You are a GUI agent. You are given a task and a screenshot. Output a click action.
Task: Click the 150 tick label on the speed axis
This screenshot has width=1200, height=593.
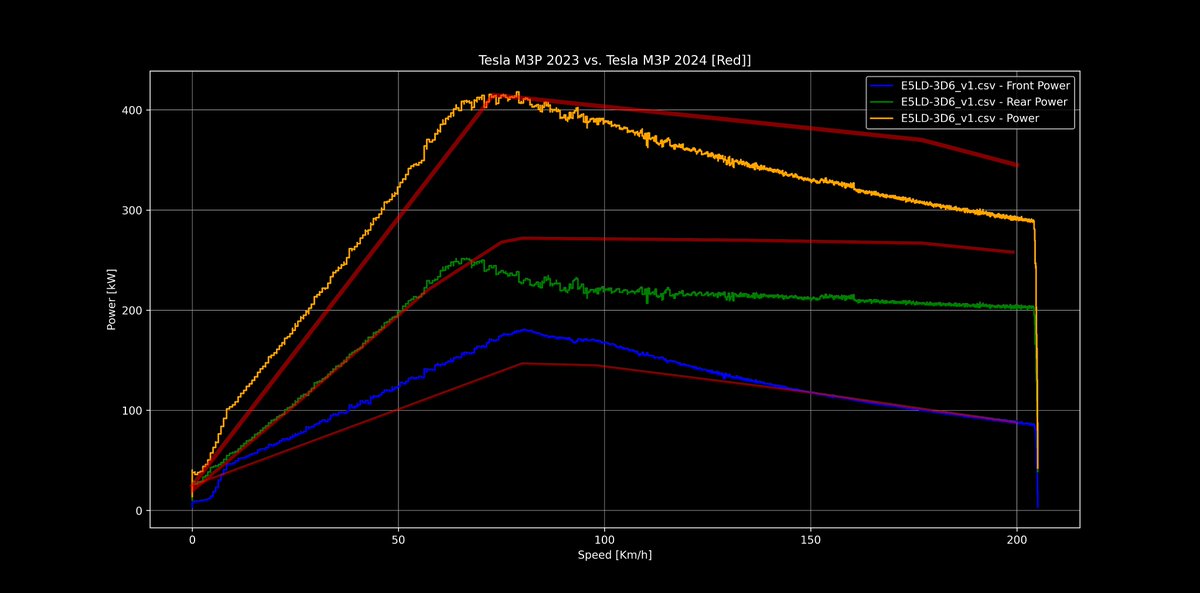(811, 538)
